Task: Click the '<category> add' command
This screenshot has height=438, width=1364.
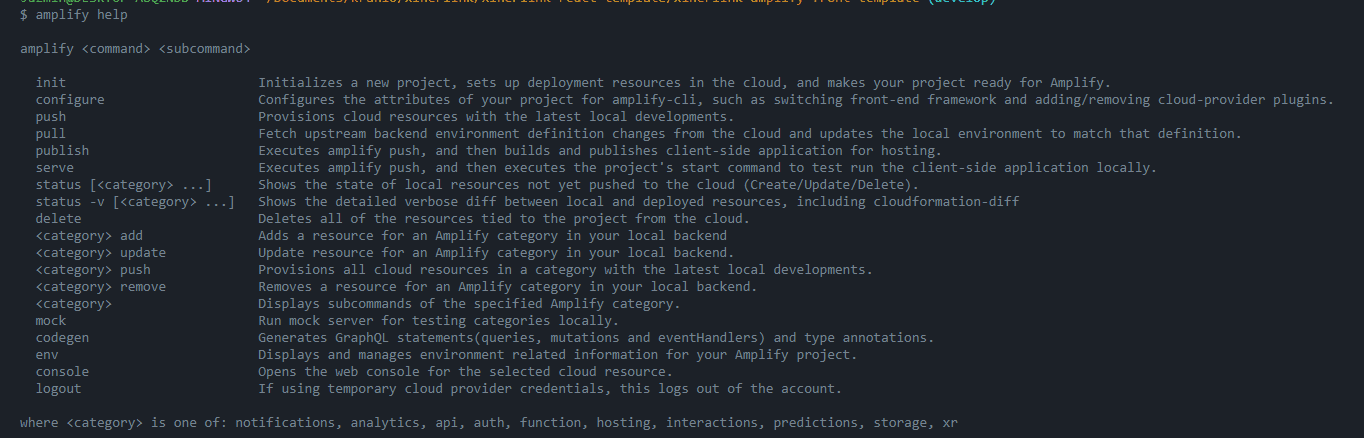Action: click(89, 236)
